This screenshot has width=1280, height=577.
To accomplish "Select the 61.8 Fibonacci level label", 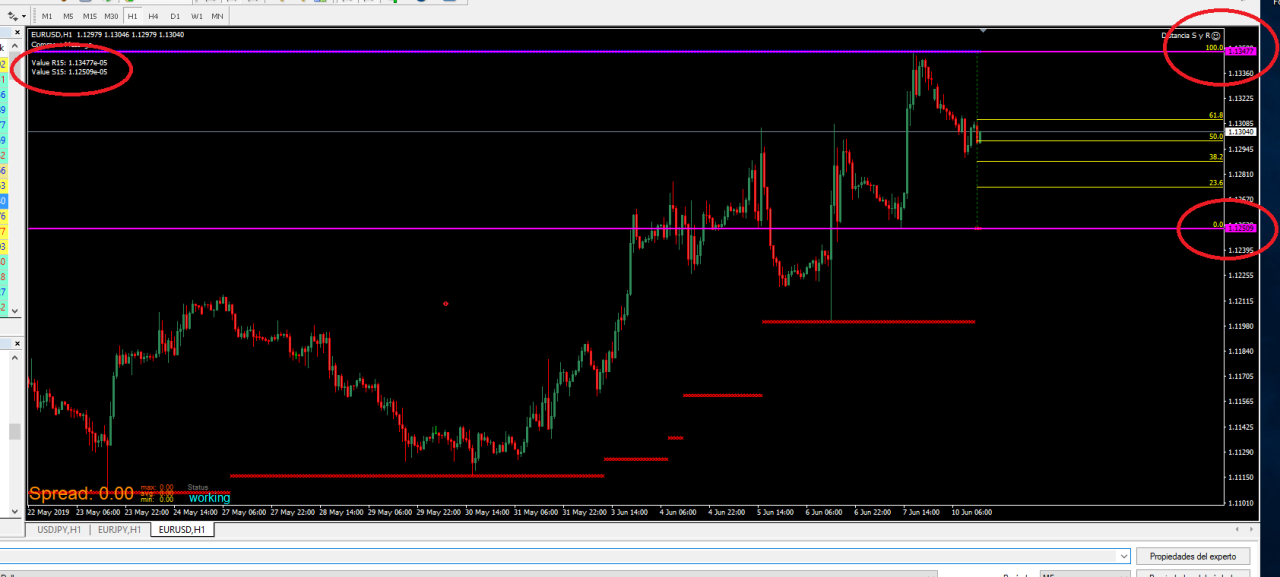I will (x=1216, y=115).
